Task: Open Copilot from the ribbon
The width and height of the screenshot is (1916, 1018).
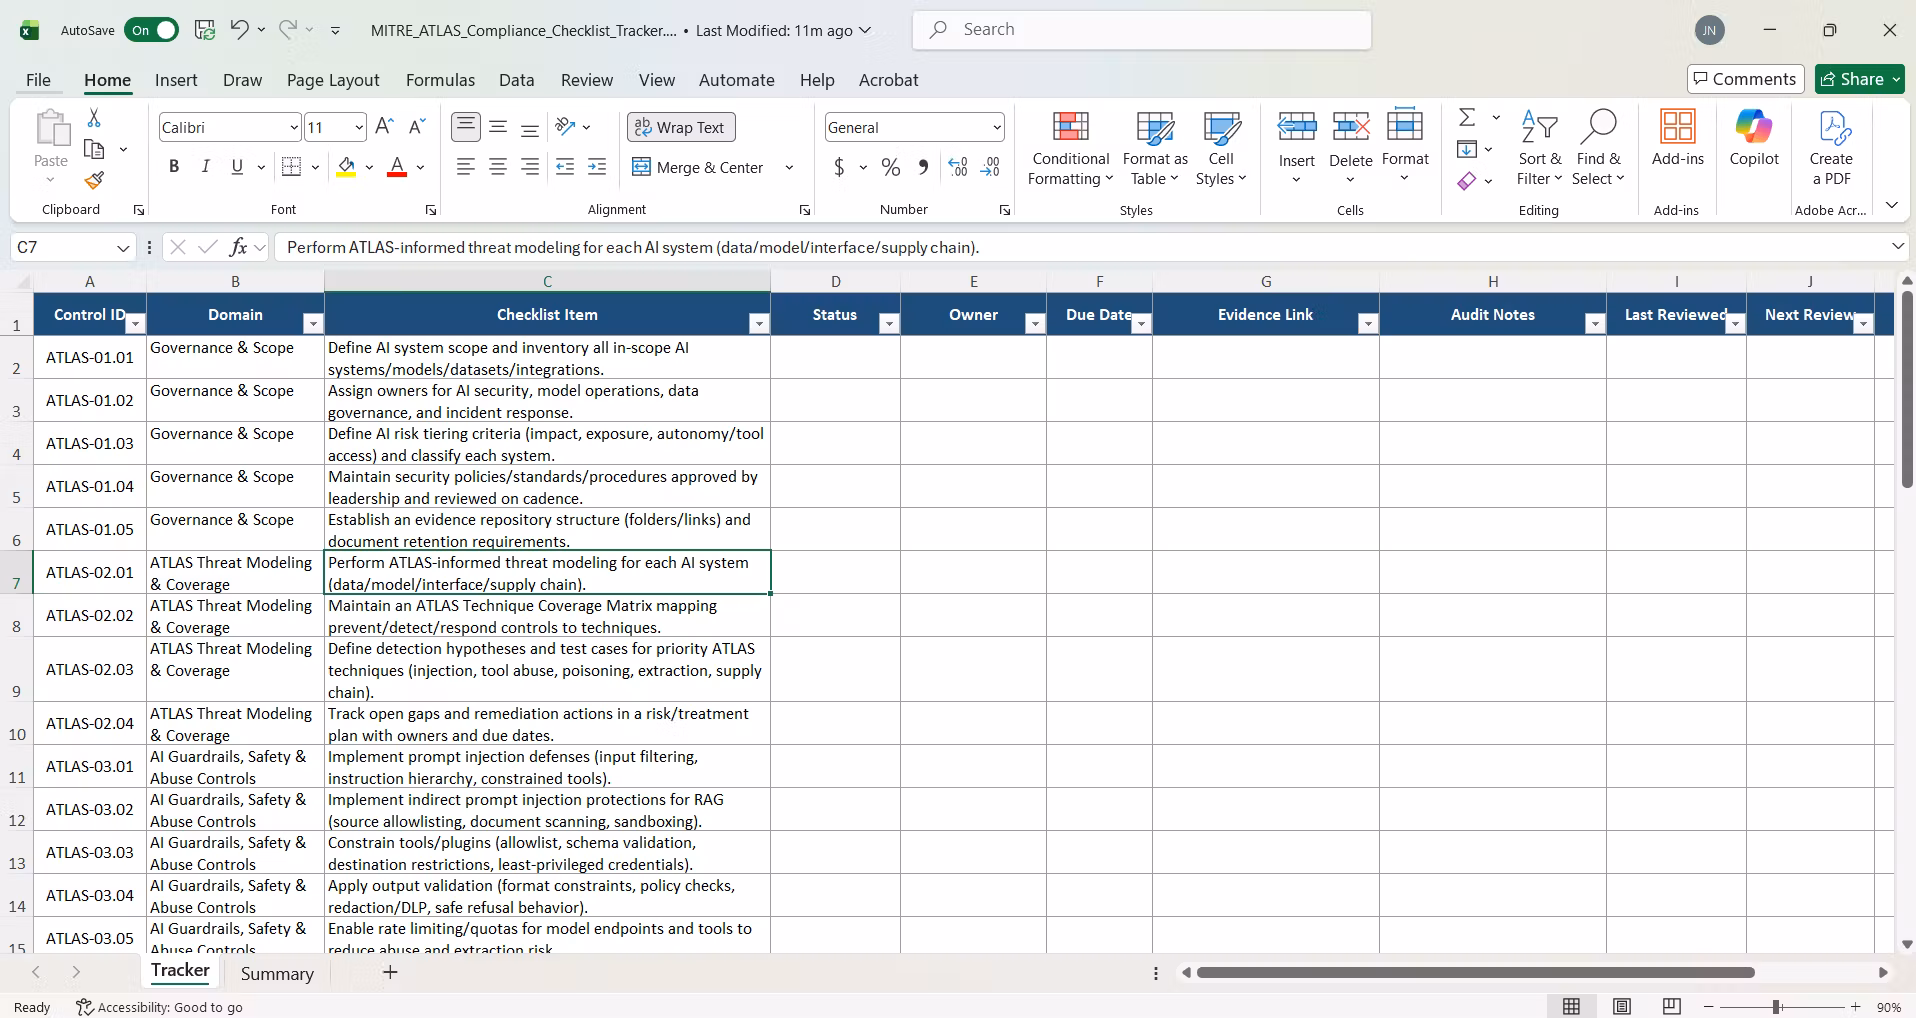Action: 1754,138
